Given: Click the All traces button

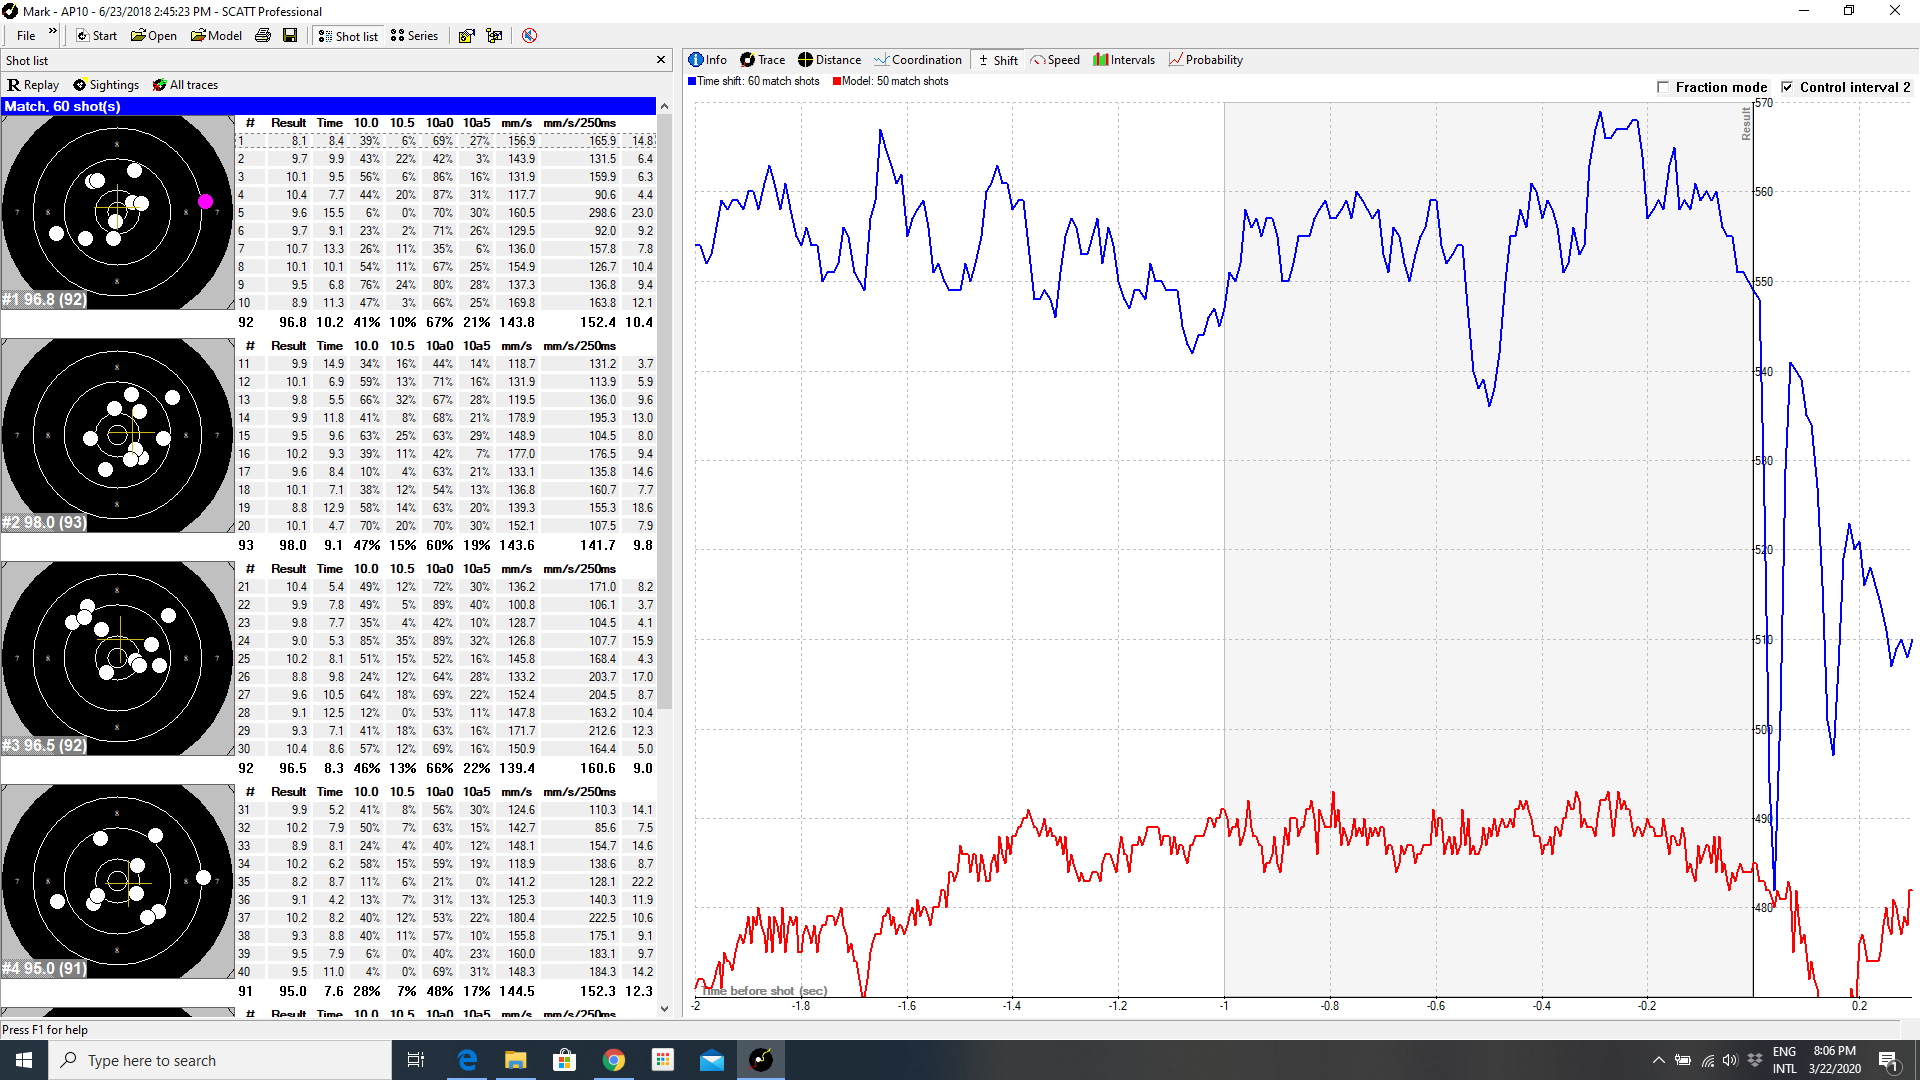Looking at the screenshot, I should [x=185, y=85].
